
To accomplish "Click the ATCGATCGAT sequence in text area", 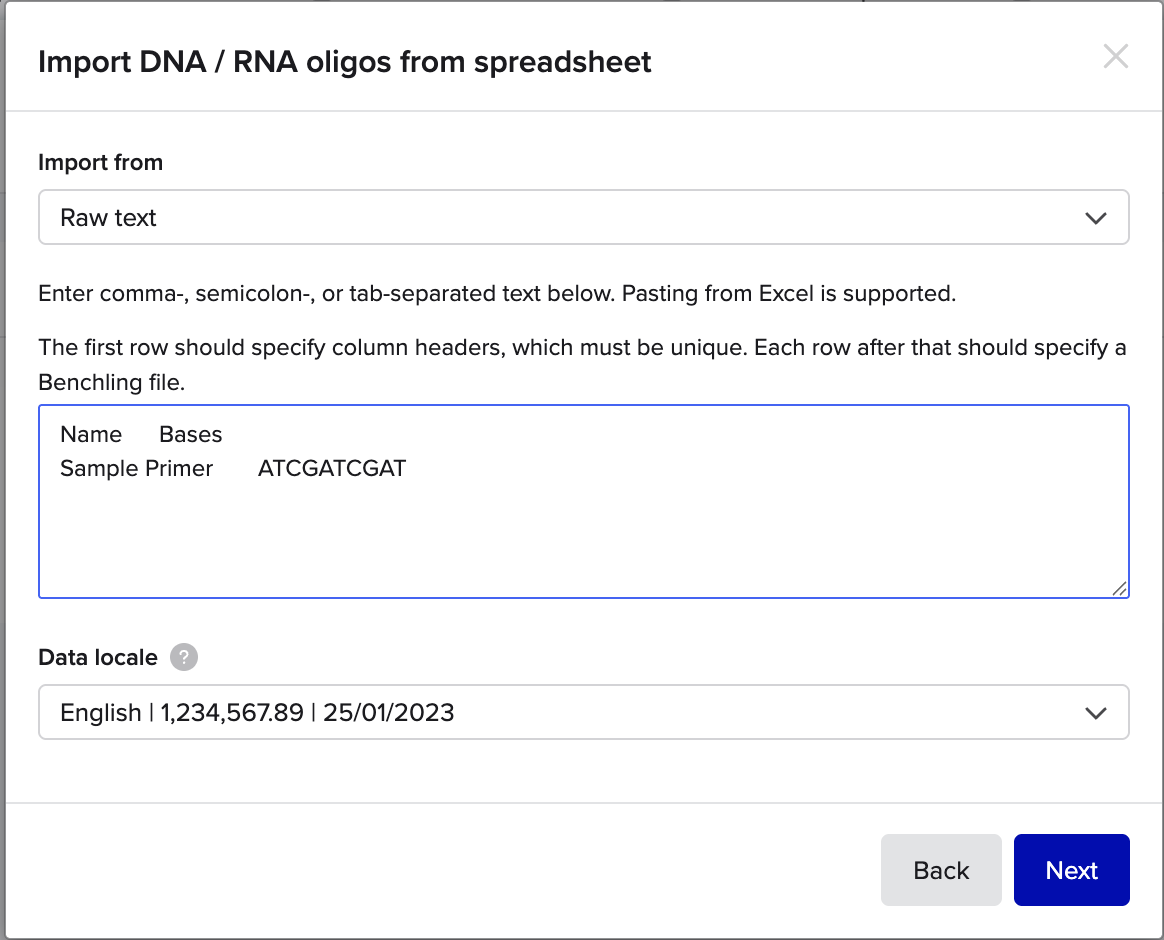I will 332,468.
